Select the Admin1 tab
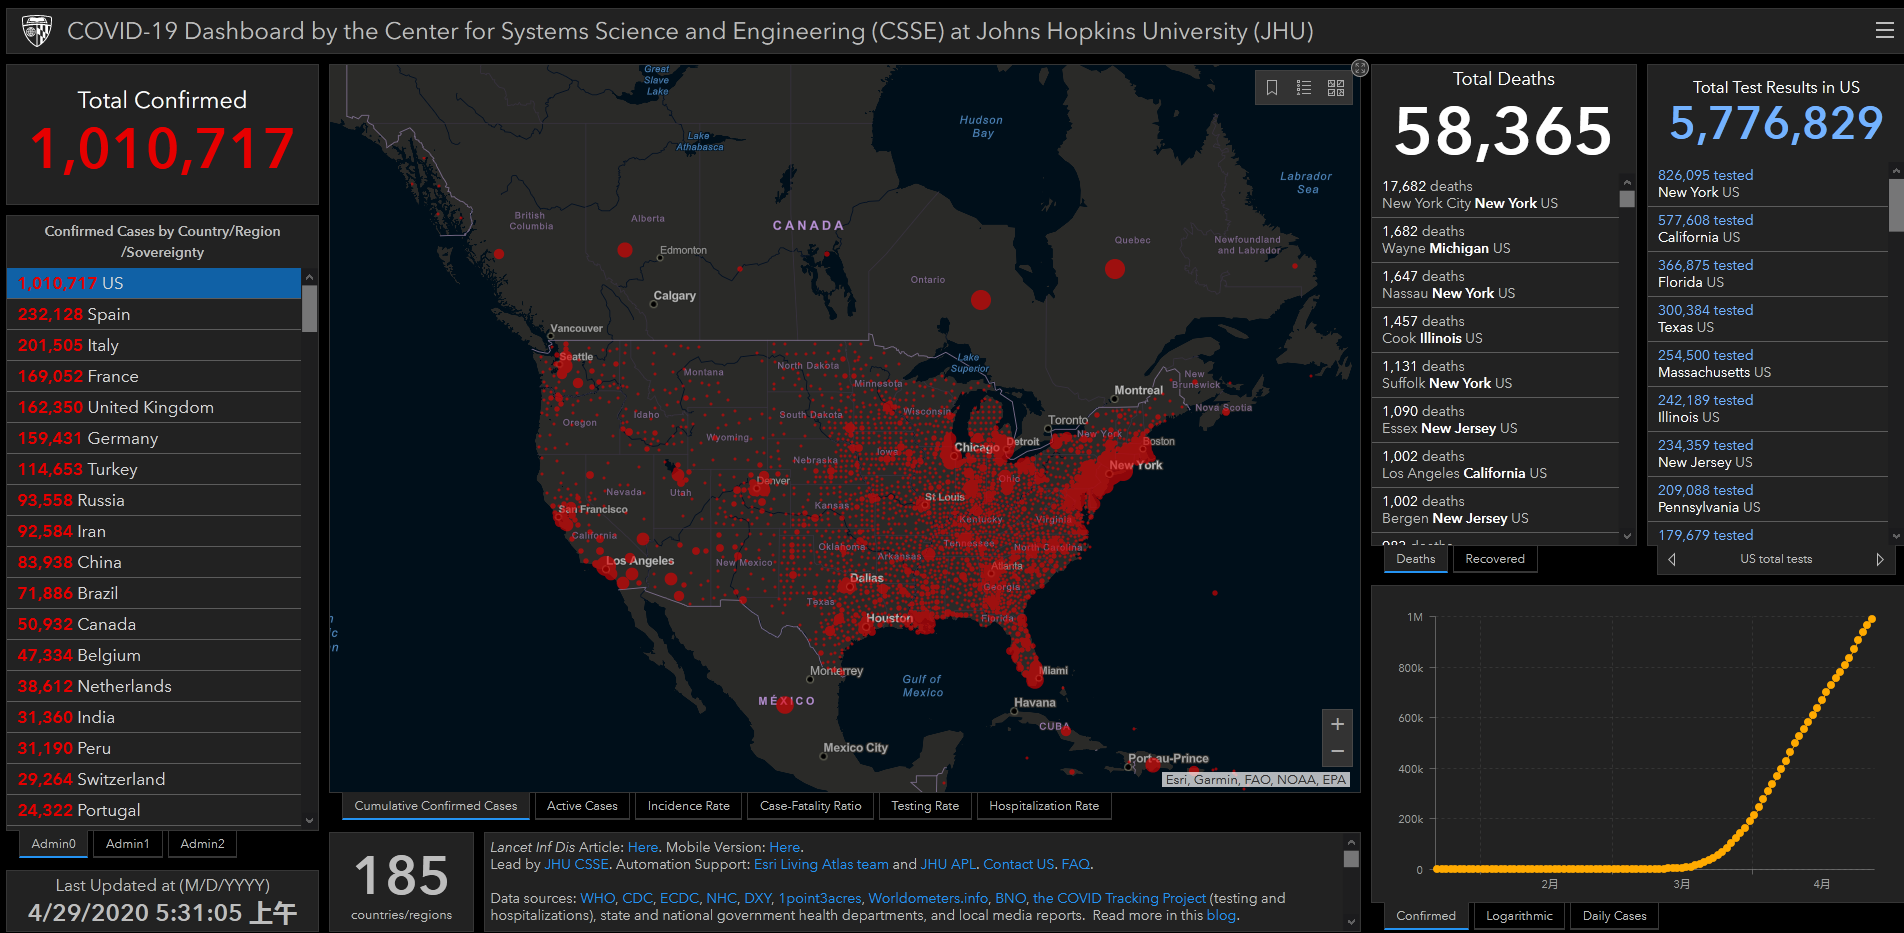The width and height of the screenshot is (1904, 933). [x=128, y=844]
